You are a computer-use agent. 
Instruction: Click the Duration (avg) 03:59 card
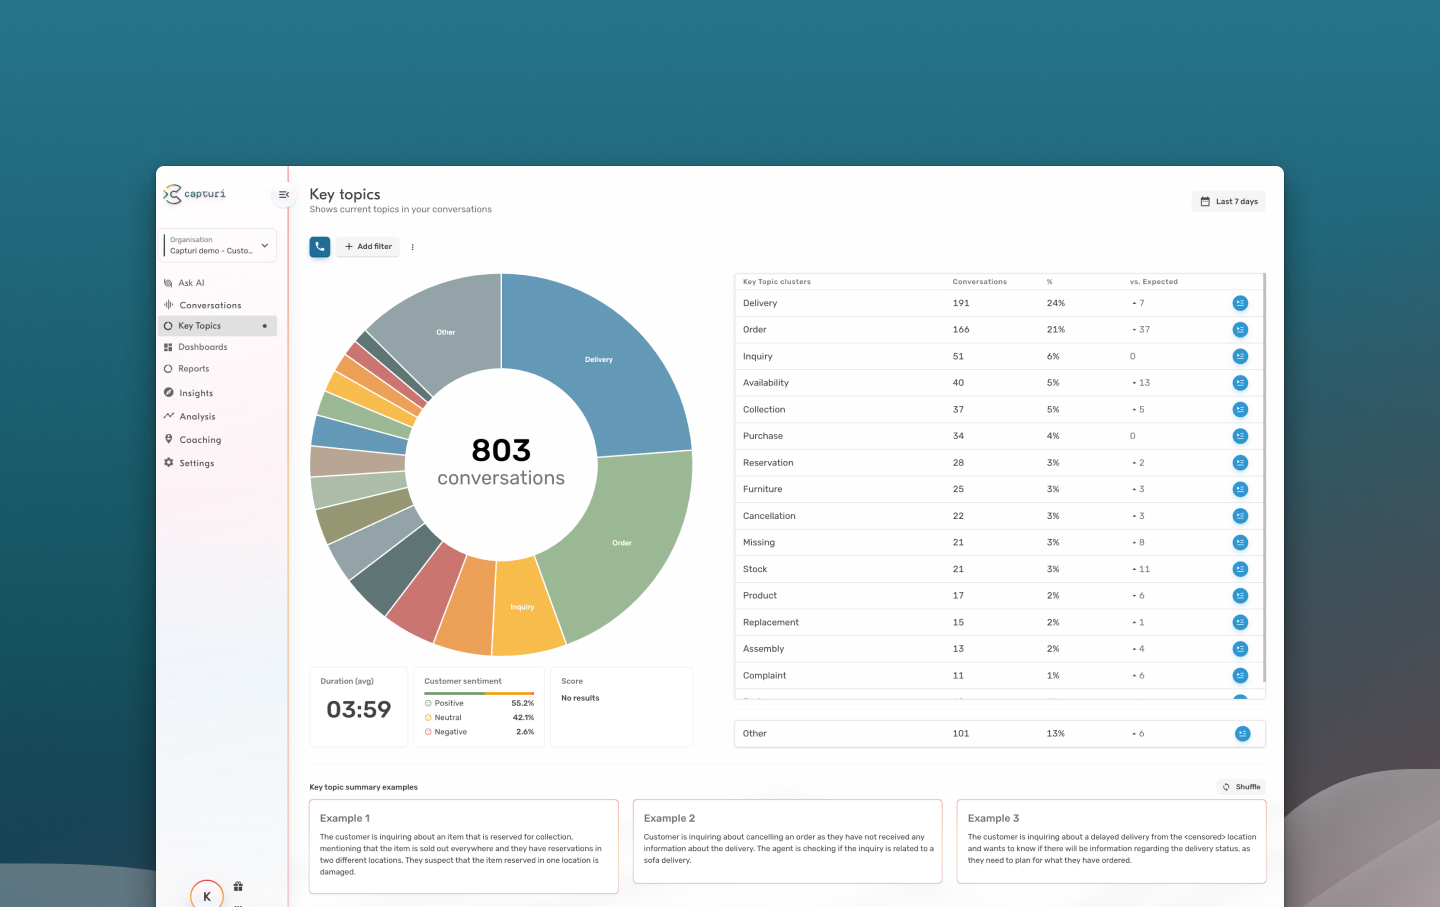(359, 707)
